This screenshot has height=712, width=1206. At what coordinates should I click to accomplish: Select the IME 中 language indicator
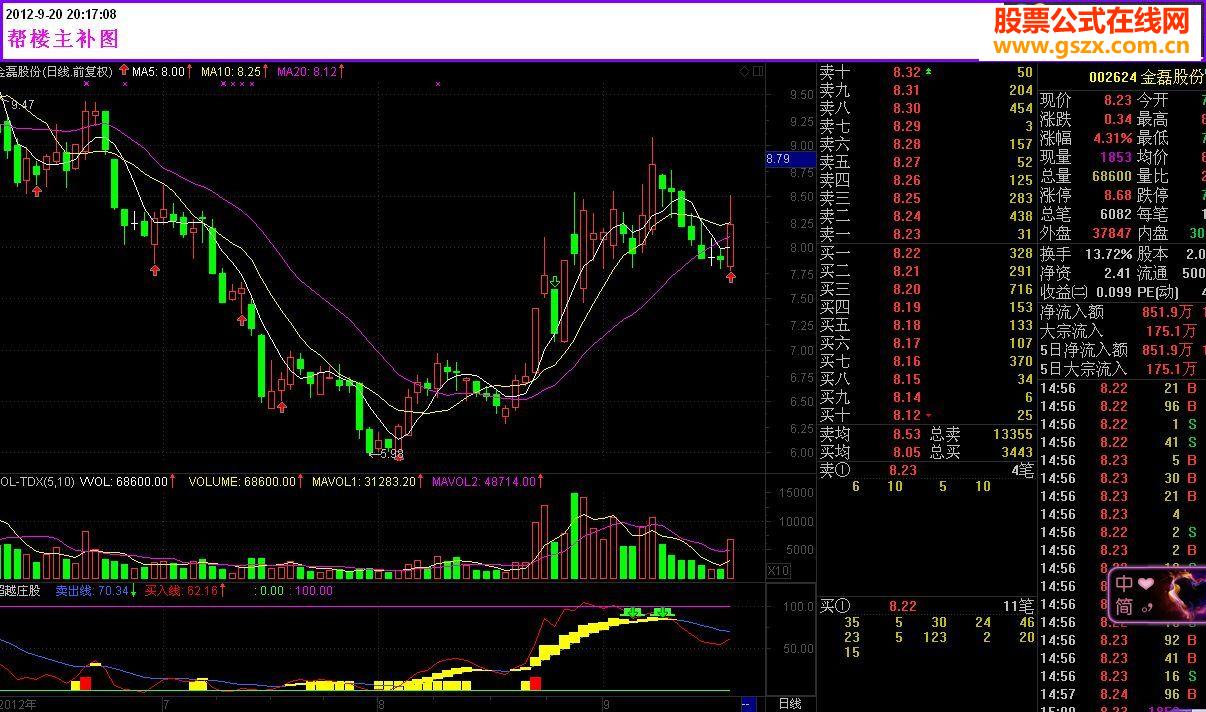point(1125,583)
